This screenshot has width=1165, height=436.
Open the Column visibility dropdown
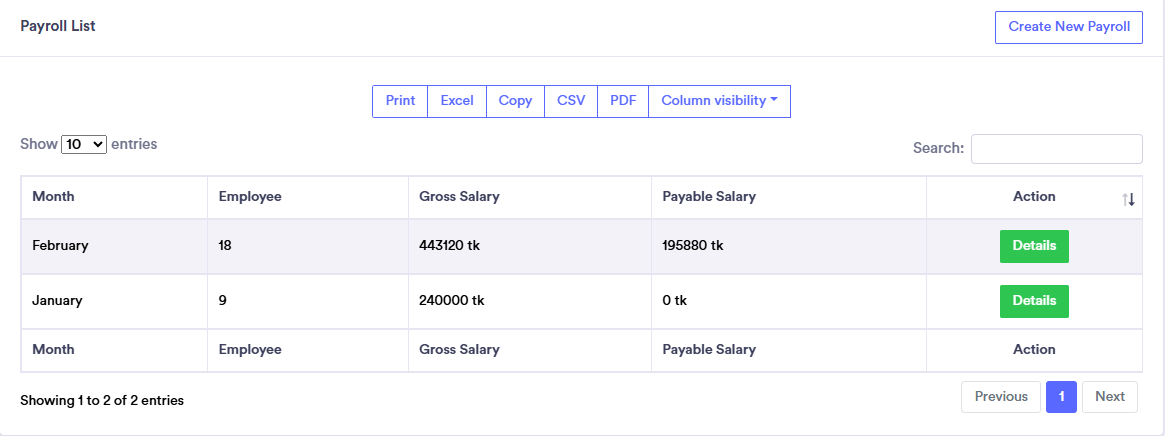click(x=719, y=101)
